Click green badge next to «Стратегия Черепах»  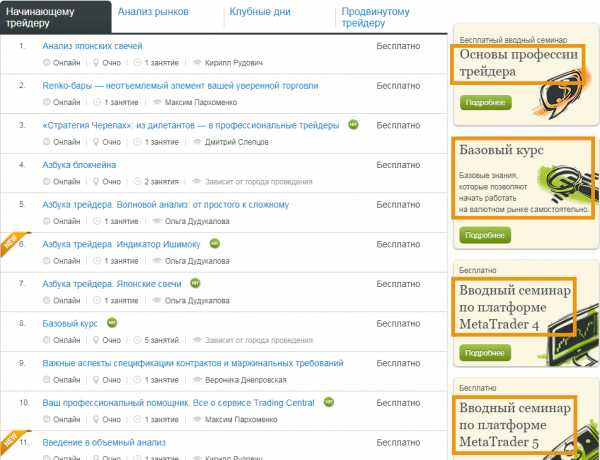353,124
